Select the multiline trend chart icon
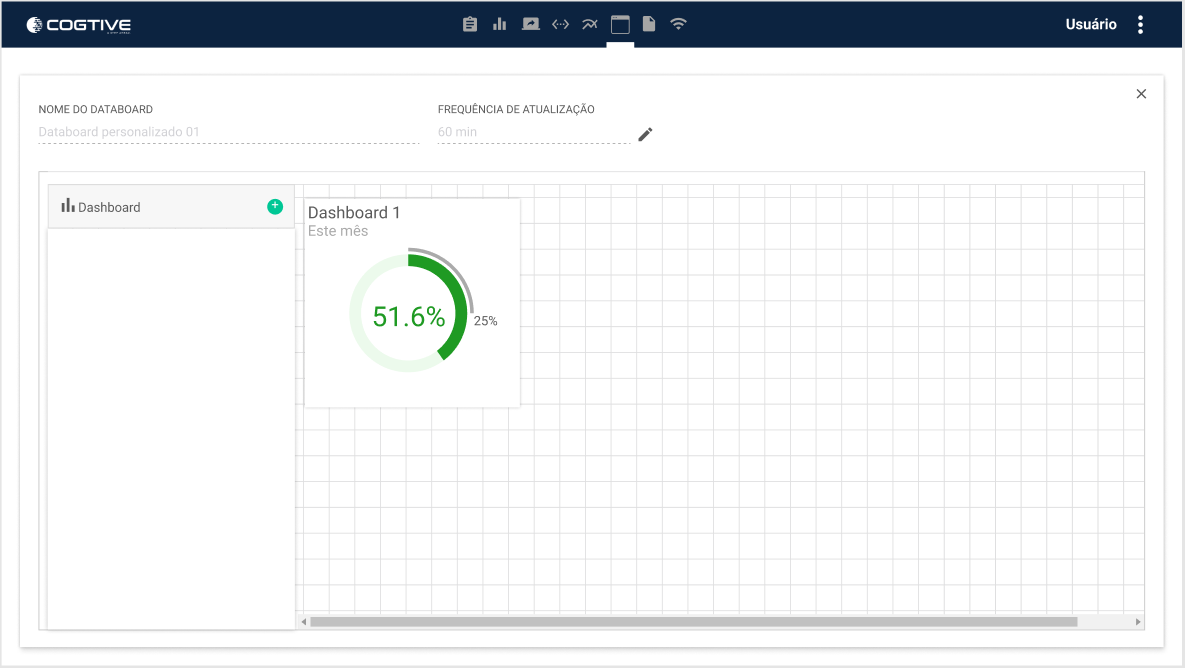Screen dimensions: 1185x668 [x=589, y=24]
